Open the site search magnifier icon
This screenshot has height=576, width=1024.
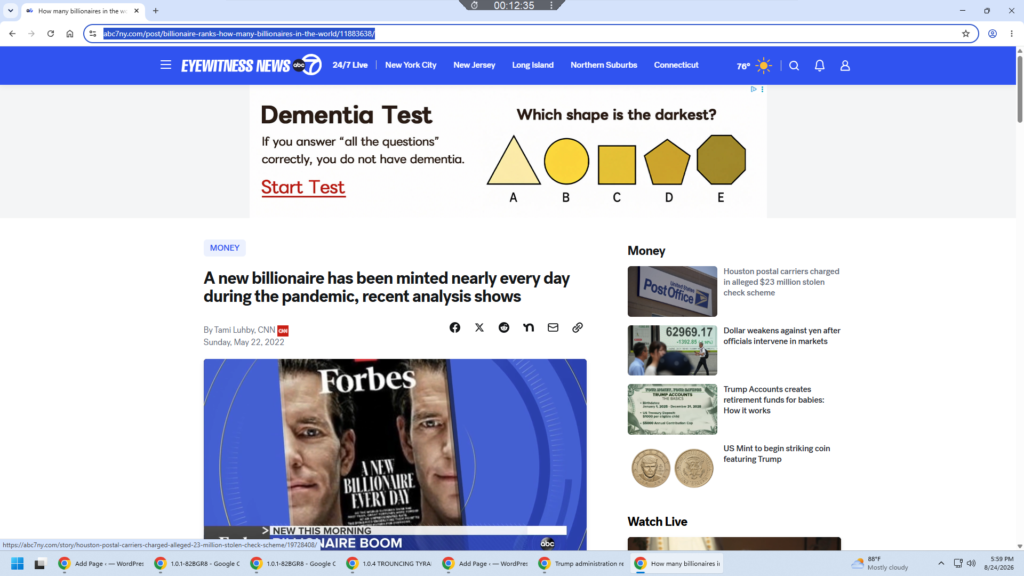click(x=794, y=65)
